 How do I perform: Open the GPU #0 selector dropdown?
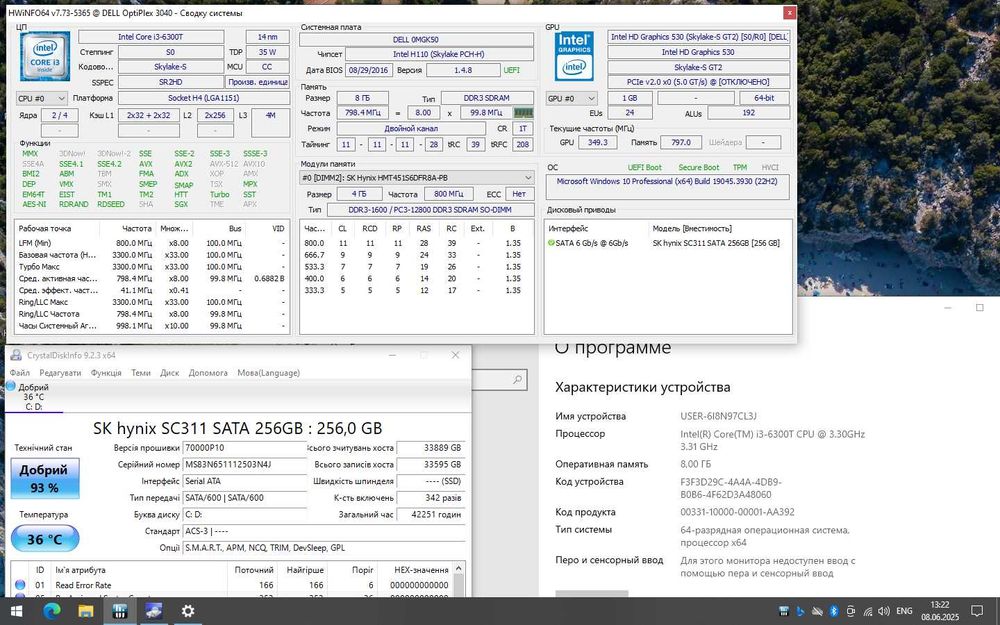pyautogui.click(x=571, y=98)
